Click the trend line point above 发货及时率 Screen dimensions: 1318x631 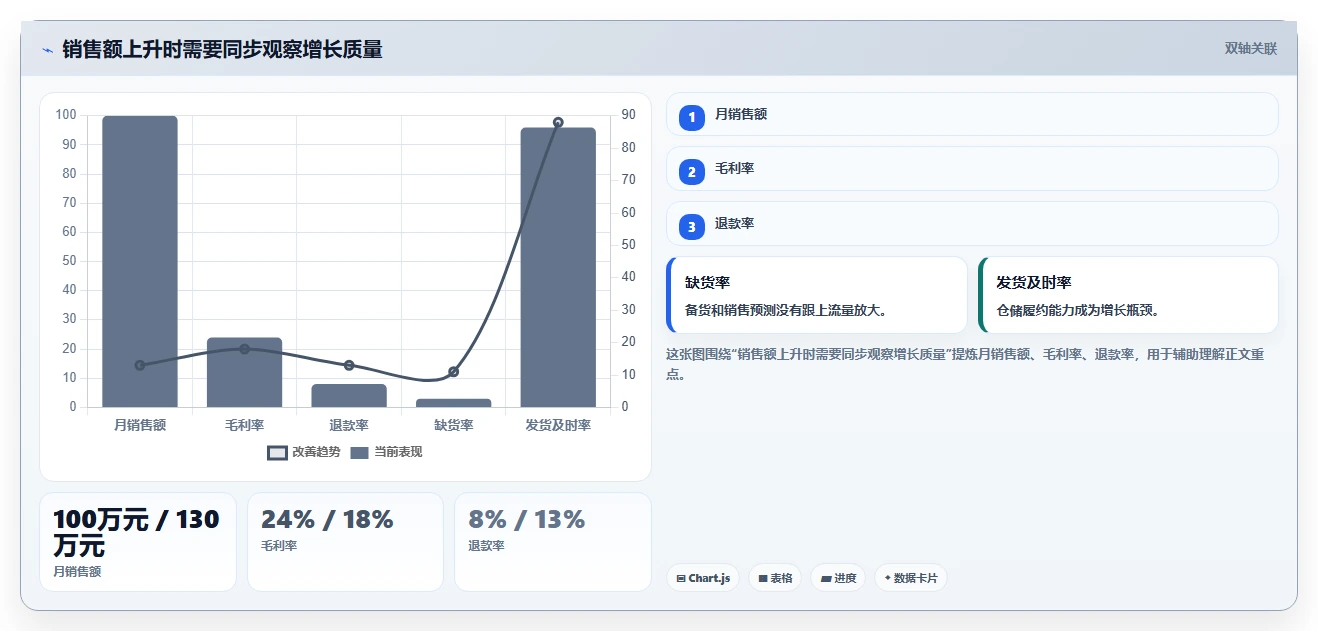(x=558, y=122)
